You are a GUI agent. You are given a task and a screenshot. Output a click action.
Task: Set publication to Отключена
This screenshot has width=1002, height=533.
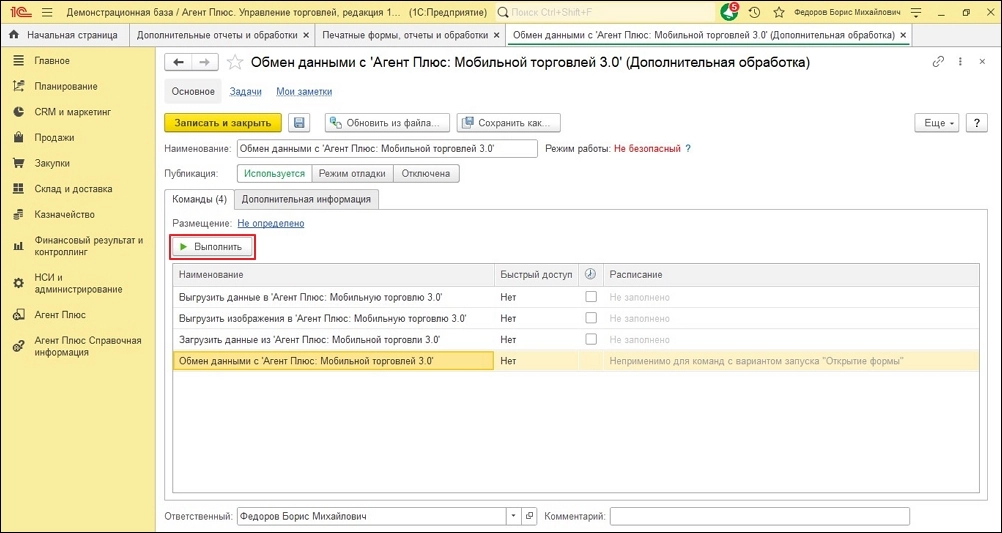[426, 173]
